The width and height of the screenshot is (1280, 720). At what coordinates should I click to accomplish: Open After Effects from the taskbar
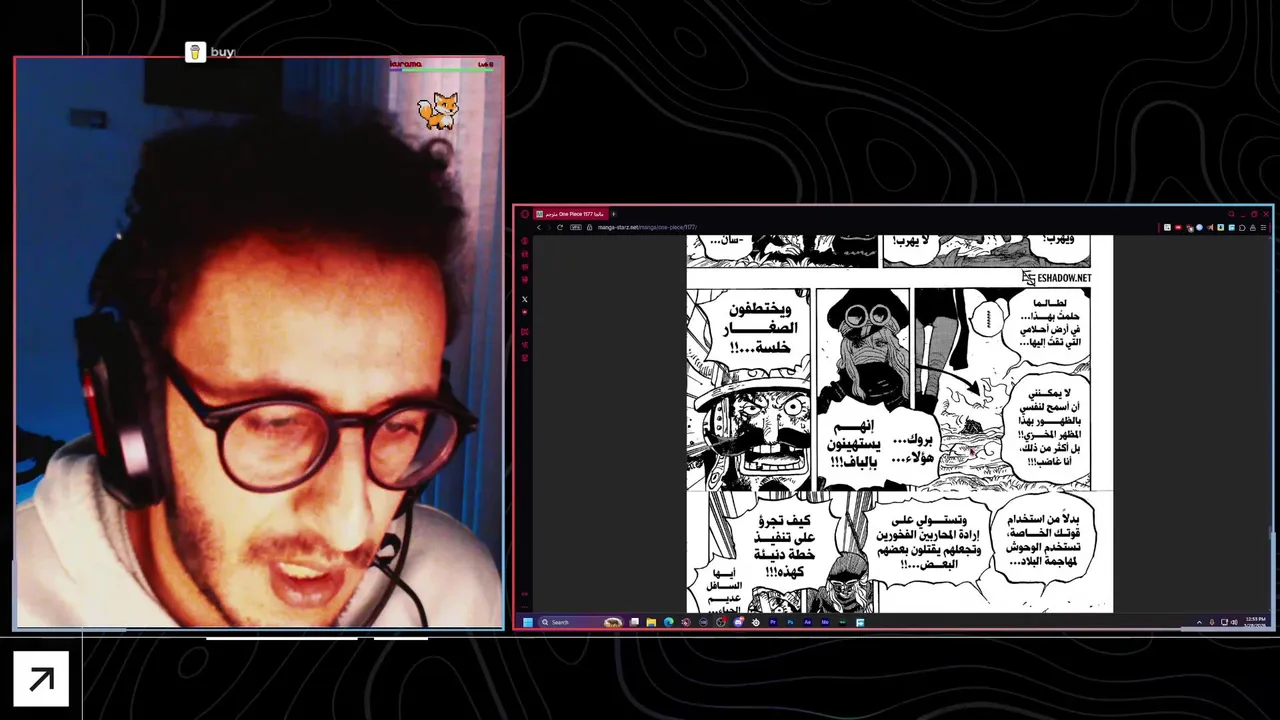click(808, 622)
